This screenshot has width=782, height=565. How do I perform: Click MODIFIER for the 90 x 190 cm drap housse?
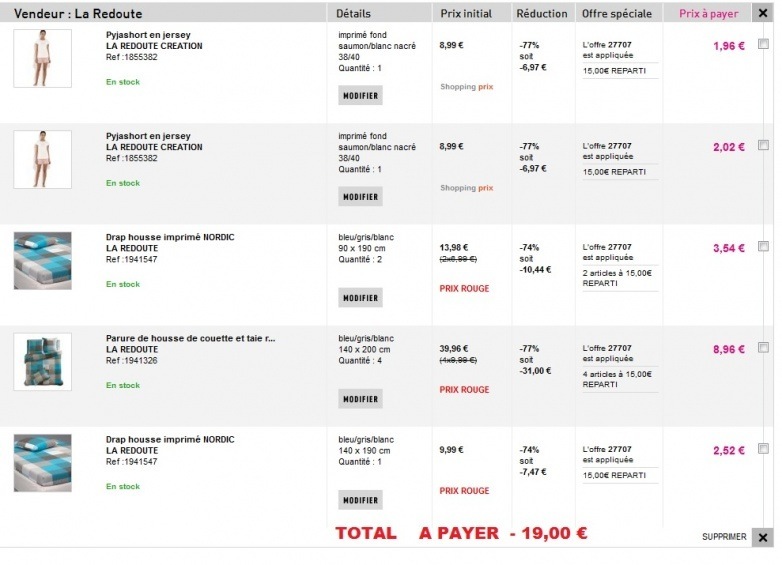pos(360,298)
